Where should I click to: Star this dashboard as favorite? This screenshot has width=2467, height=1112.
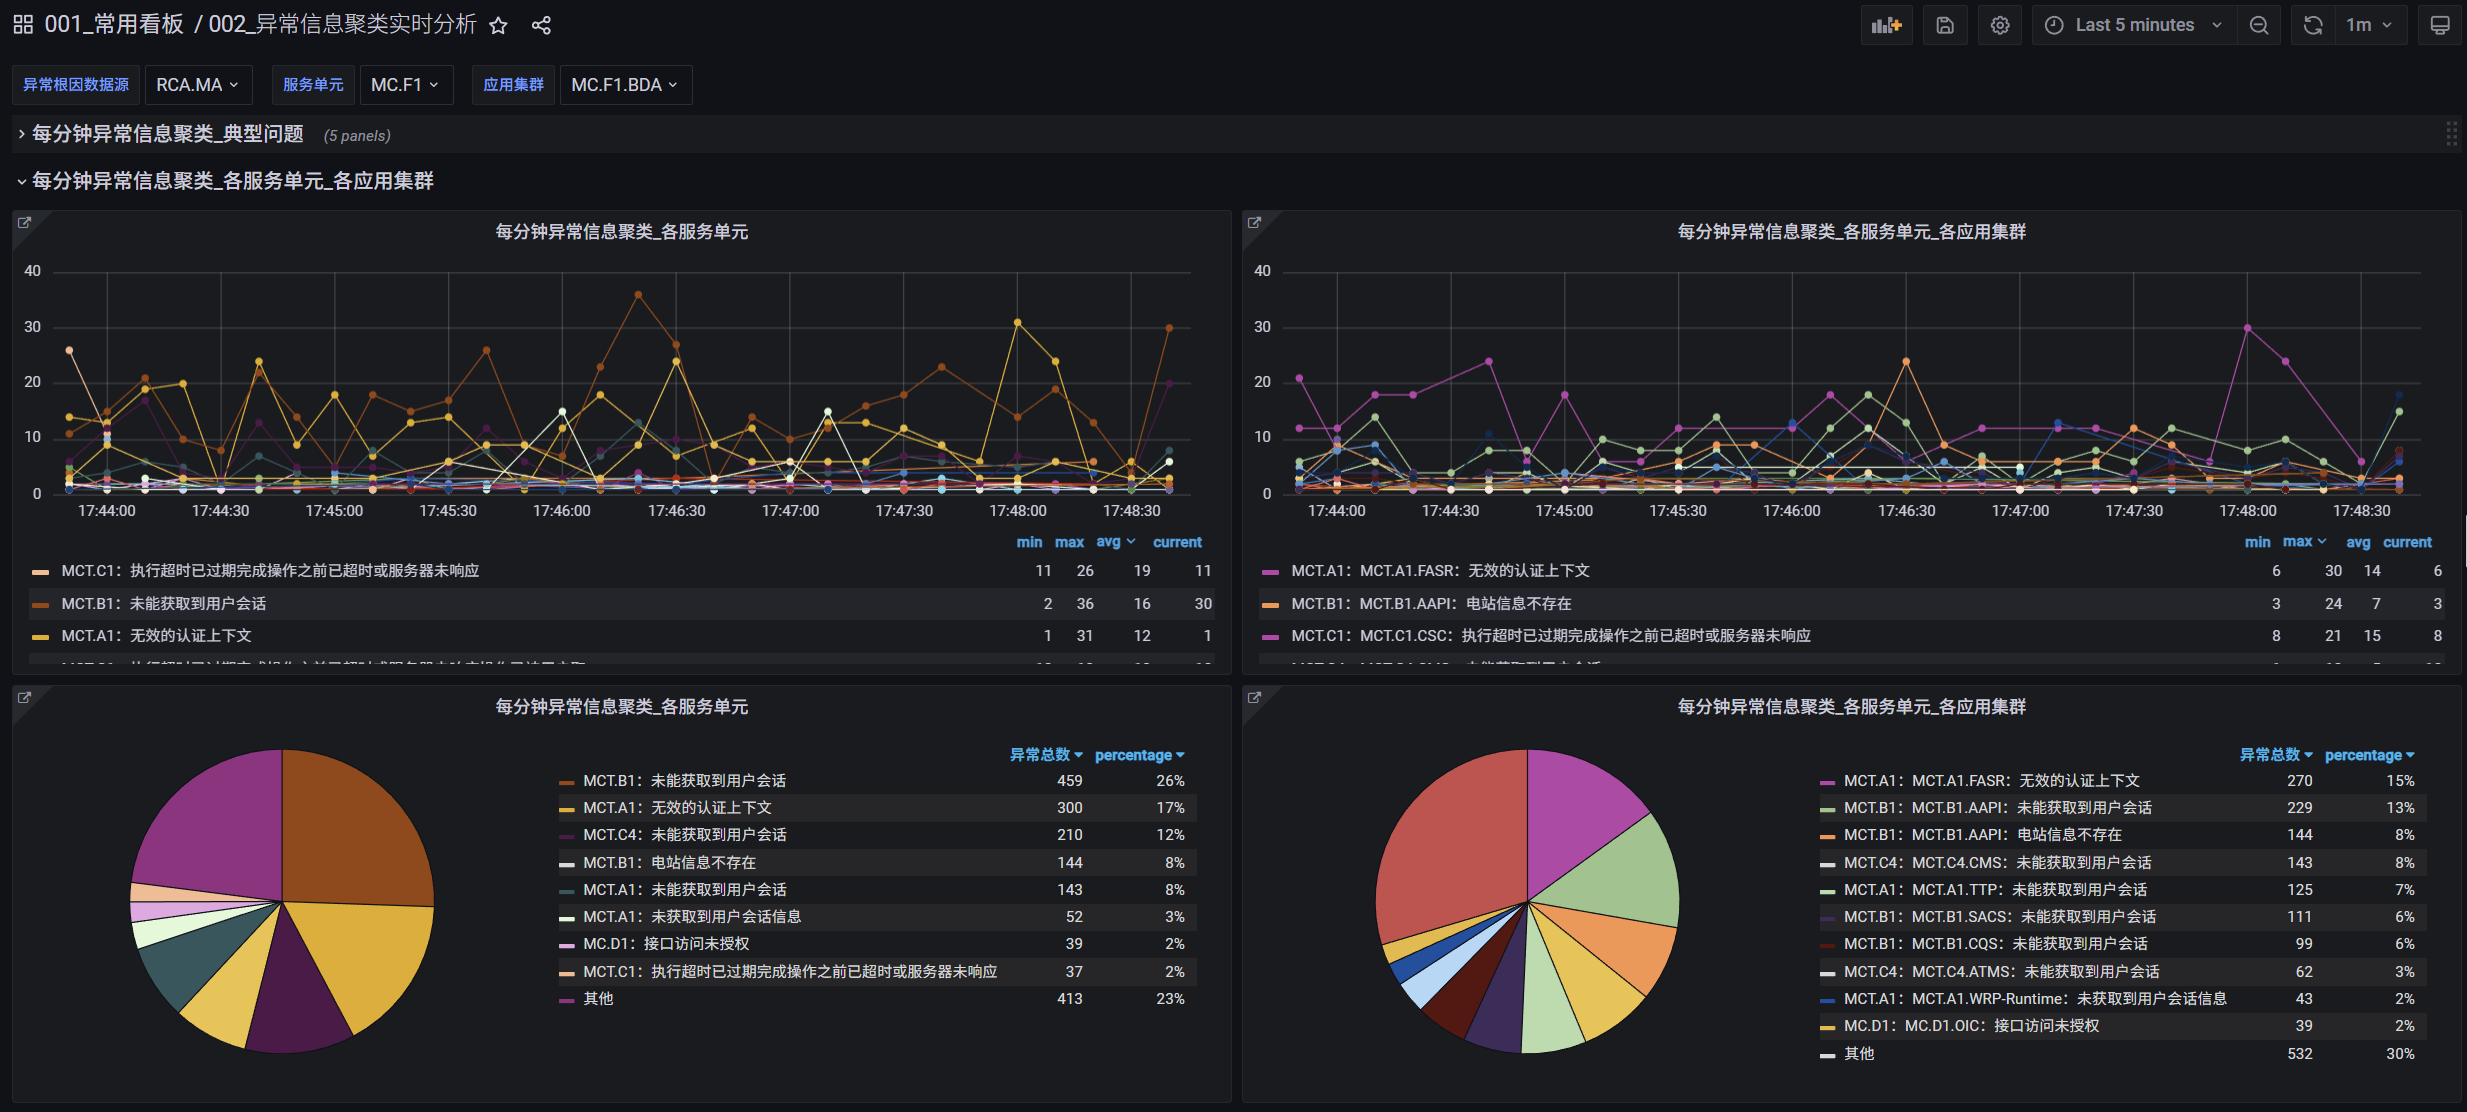tap(498, 25)
